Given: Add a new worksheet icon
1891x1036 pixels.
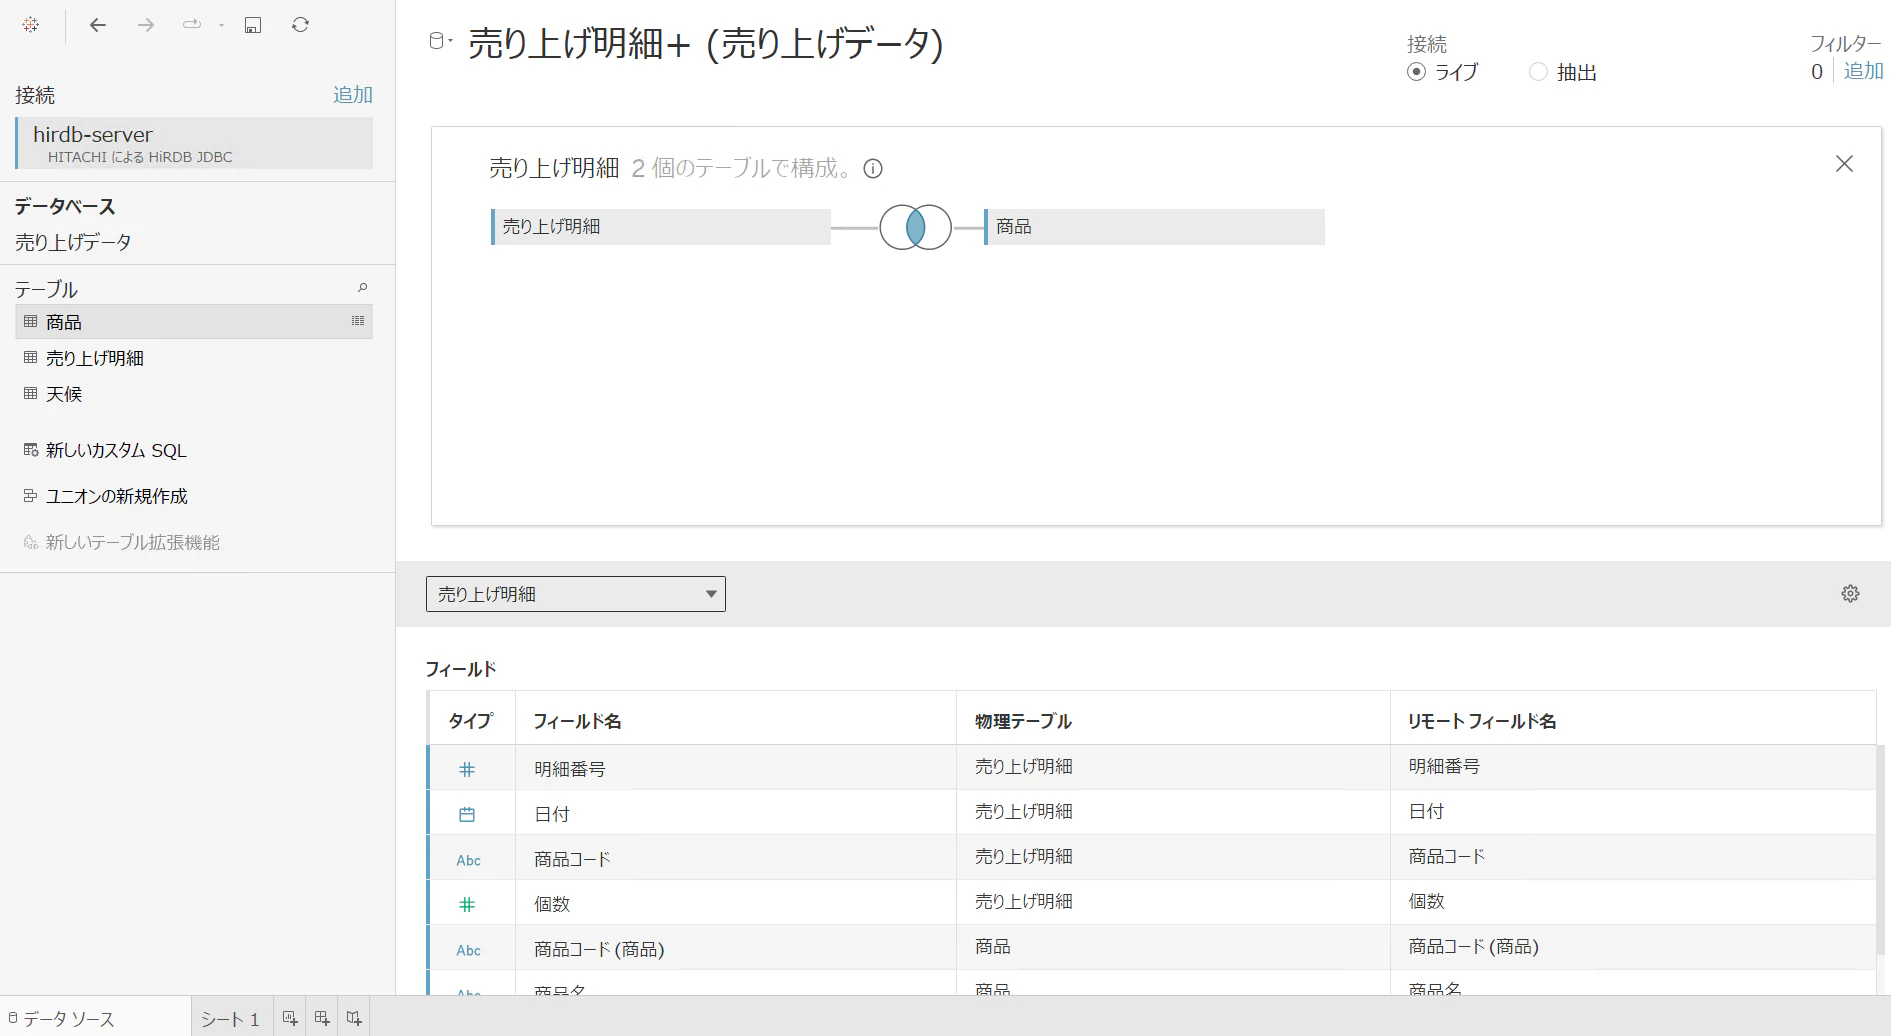Looking at the screenshot, I should click(290, 1018).
